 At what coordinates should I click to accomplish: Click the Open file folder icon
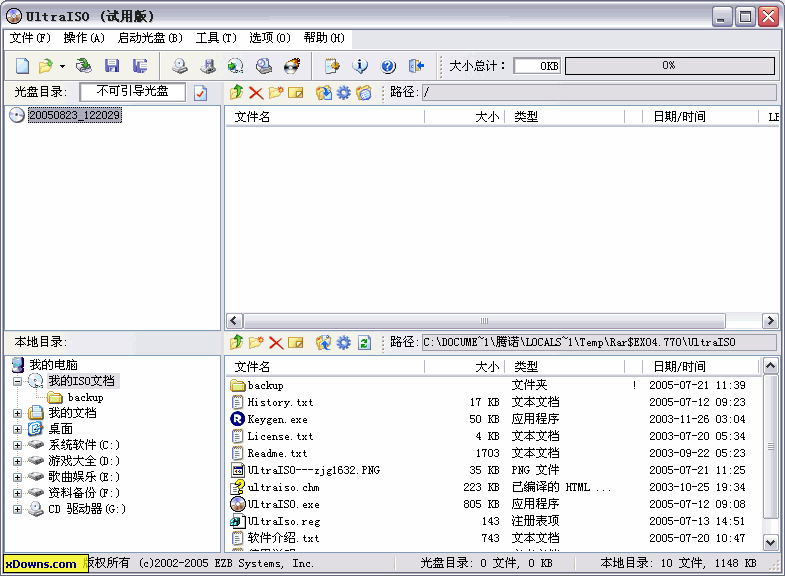46,66
